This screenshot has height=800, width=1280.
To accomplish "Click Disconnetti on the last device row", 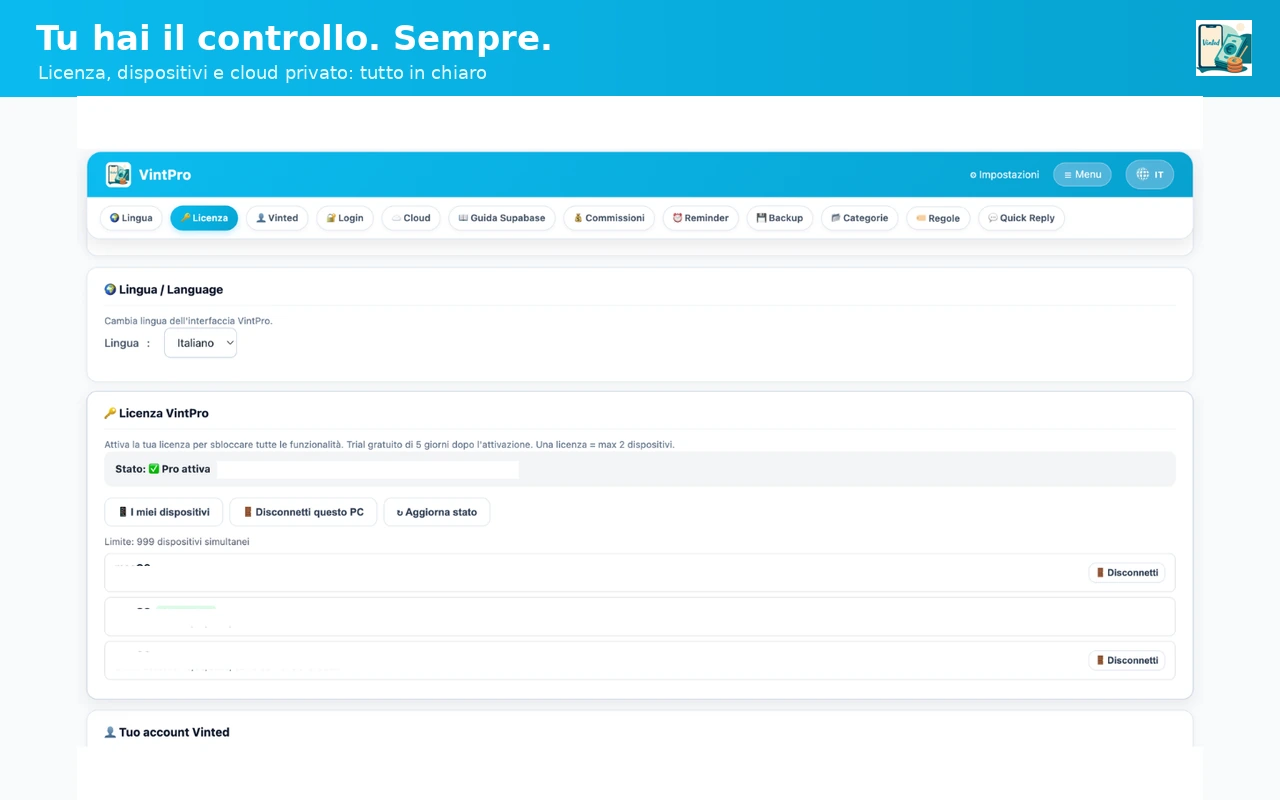I will point(1127,660).
